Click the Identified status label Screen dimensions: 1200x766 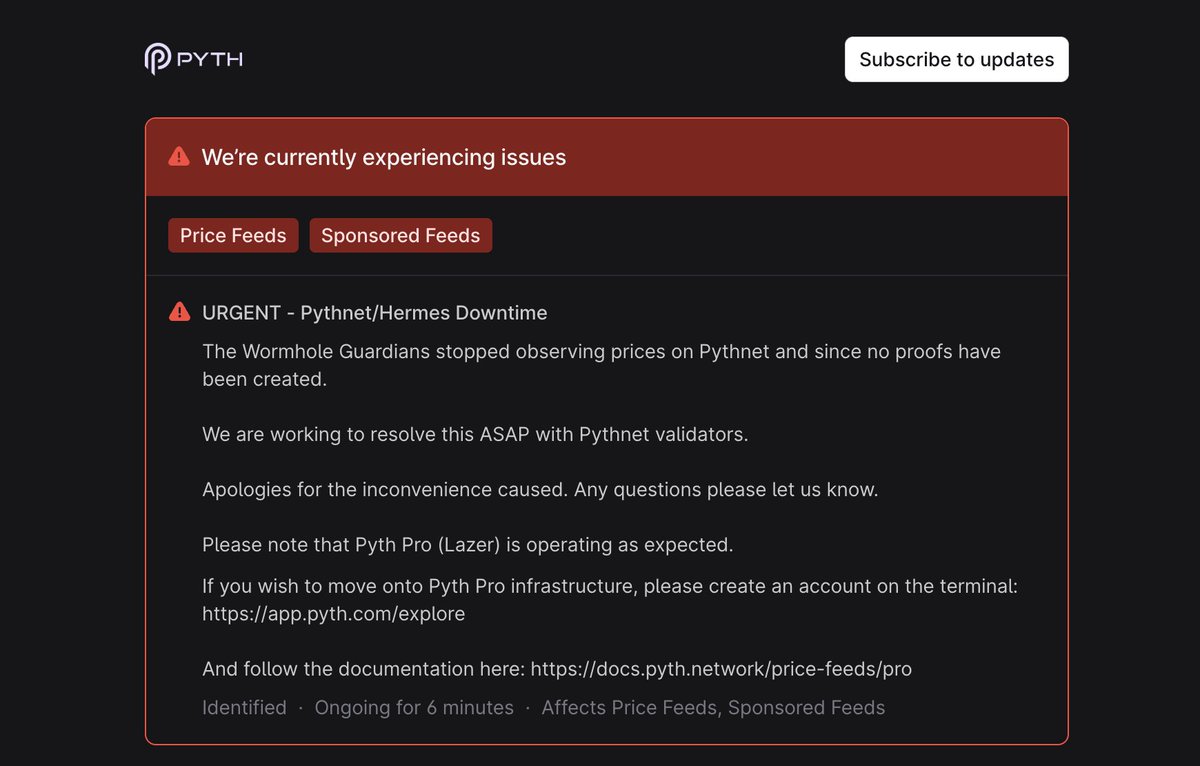[x=244, y=708]
